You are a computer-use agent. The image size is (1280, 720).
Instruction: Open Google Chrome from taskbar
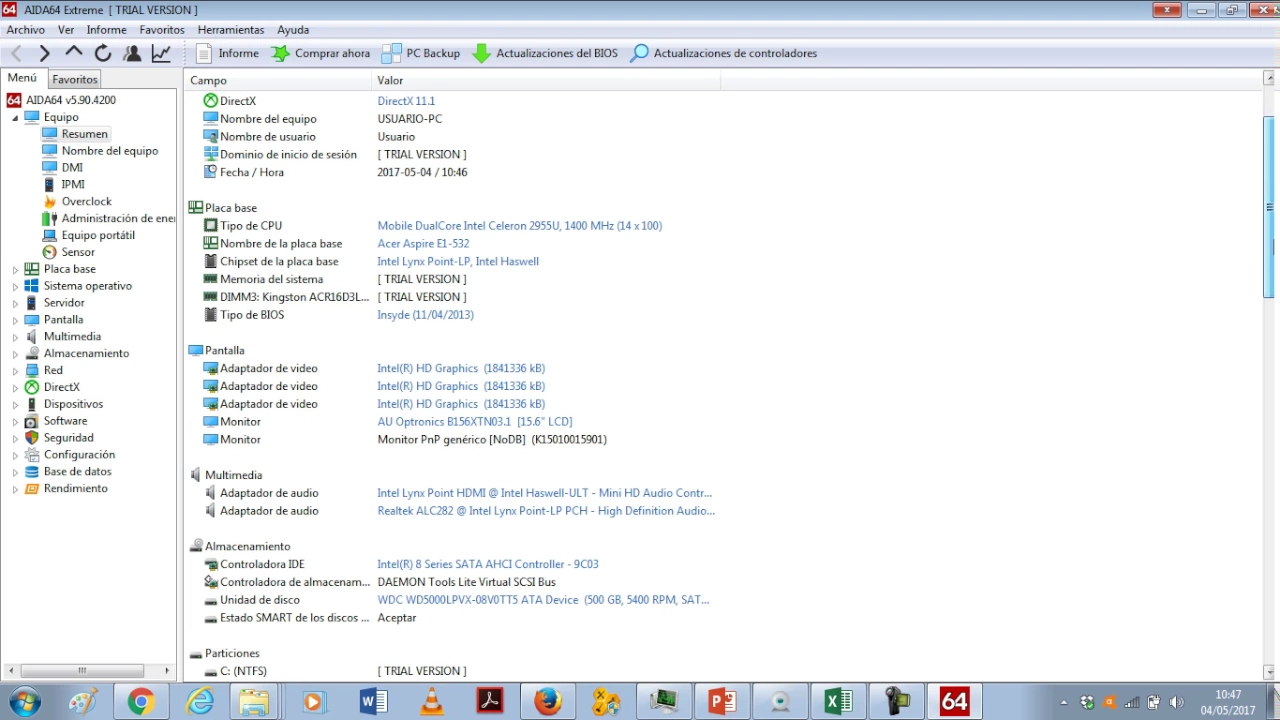pyautogui.click(x=140, y=702)
